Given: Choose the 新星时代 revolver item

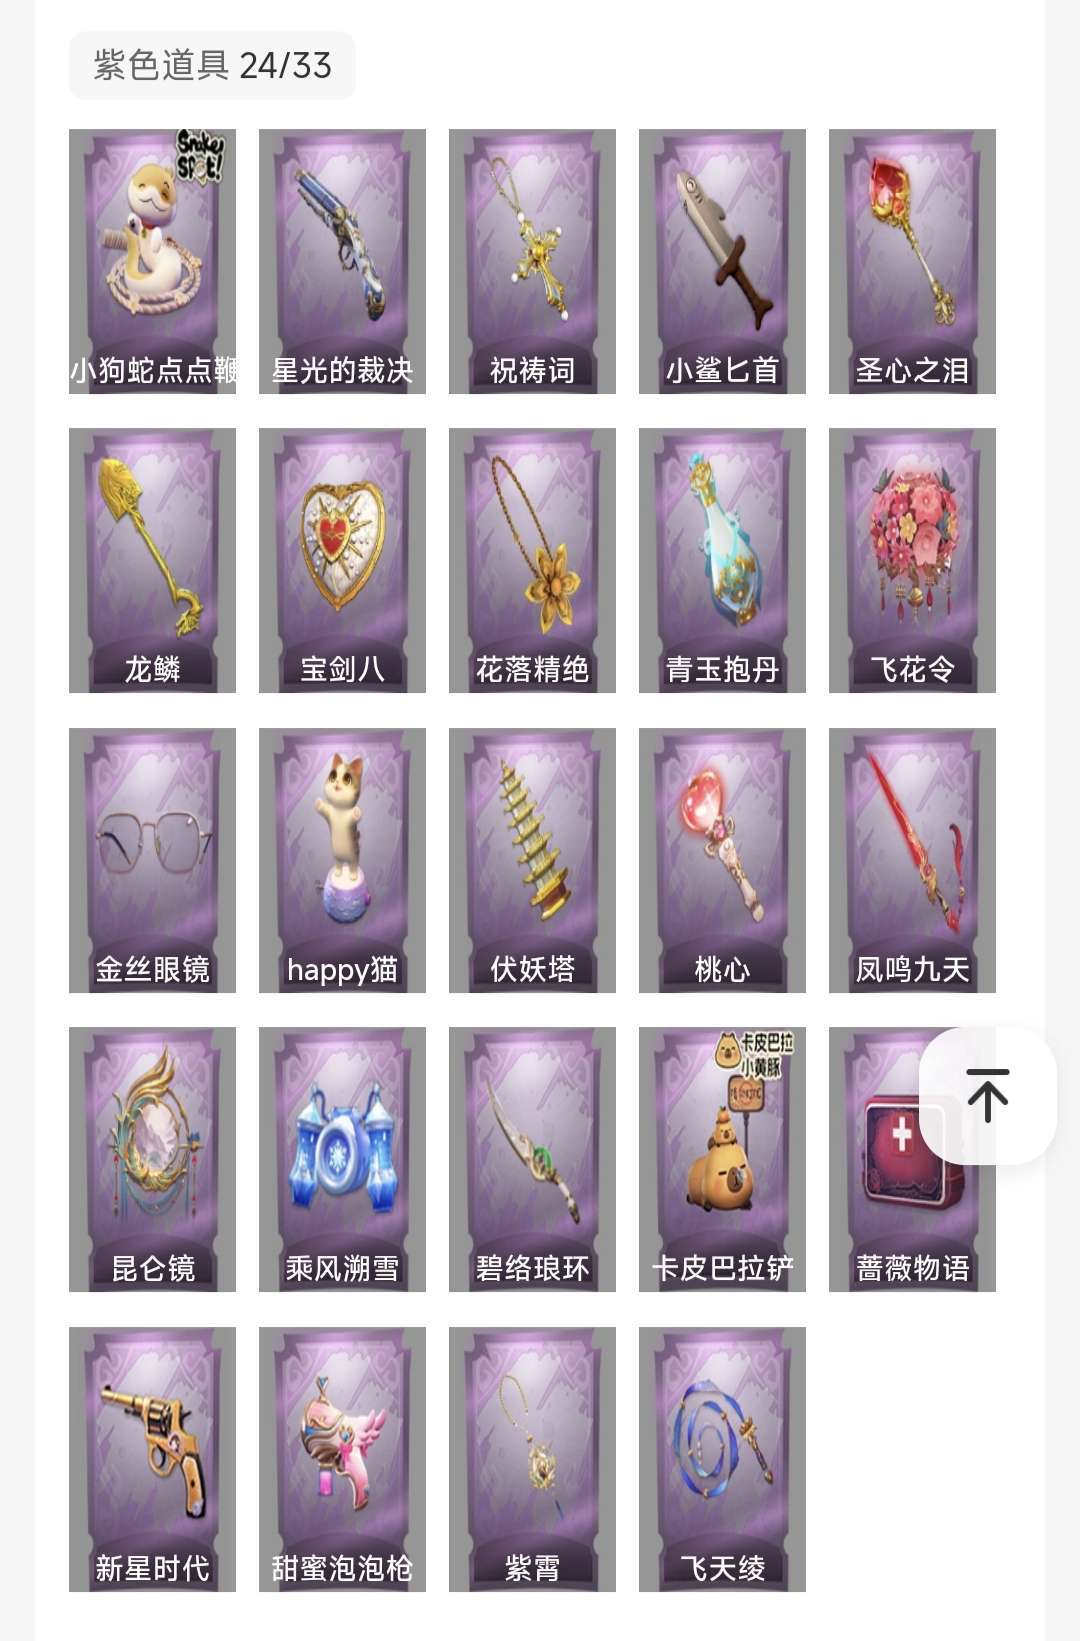Looking at the screenshot, I should click(x=152, y=1459).
